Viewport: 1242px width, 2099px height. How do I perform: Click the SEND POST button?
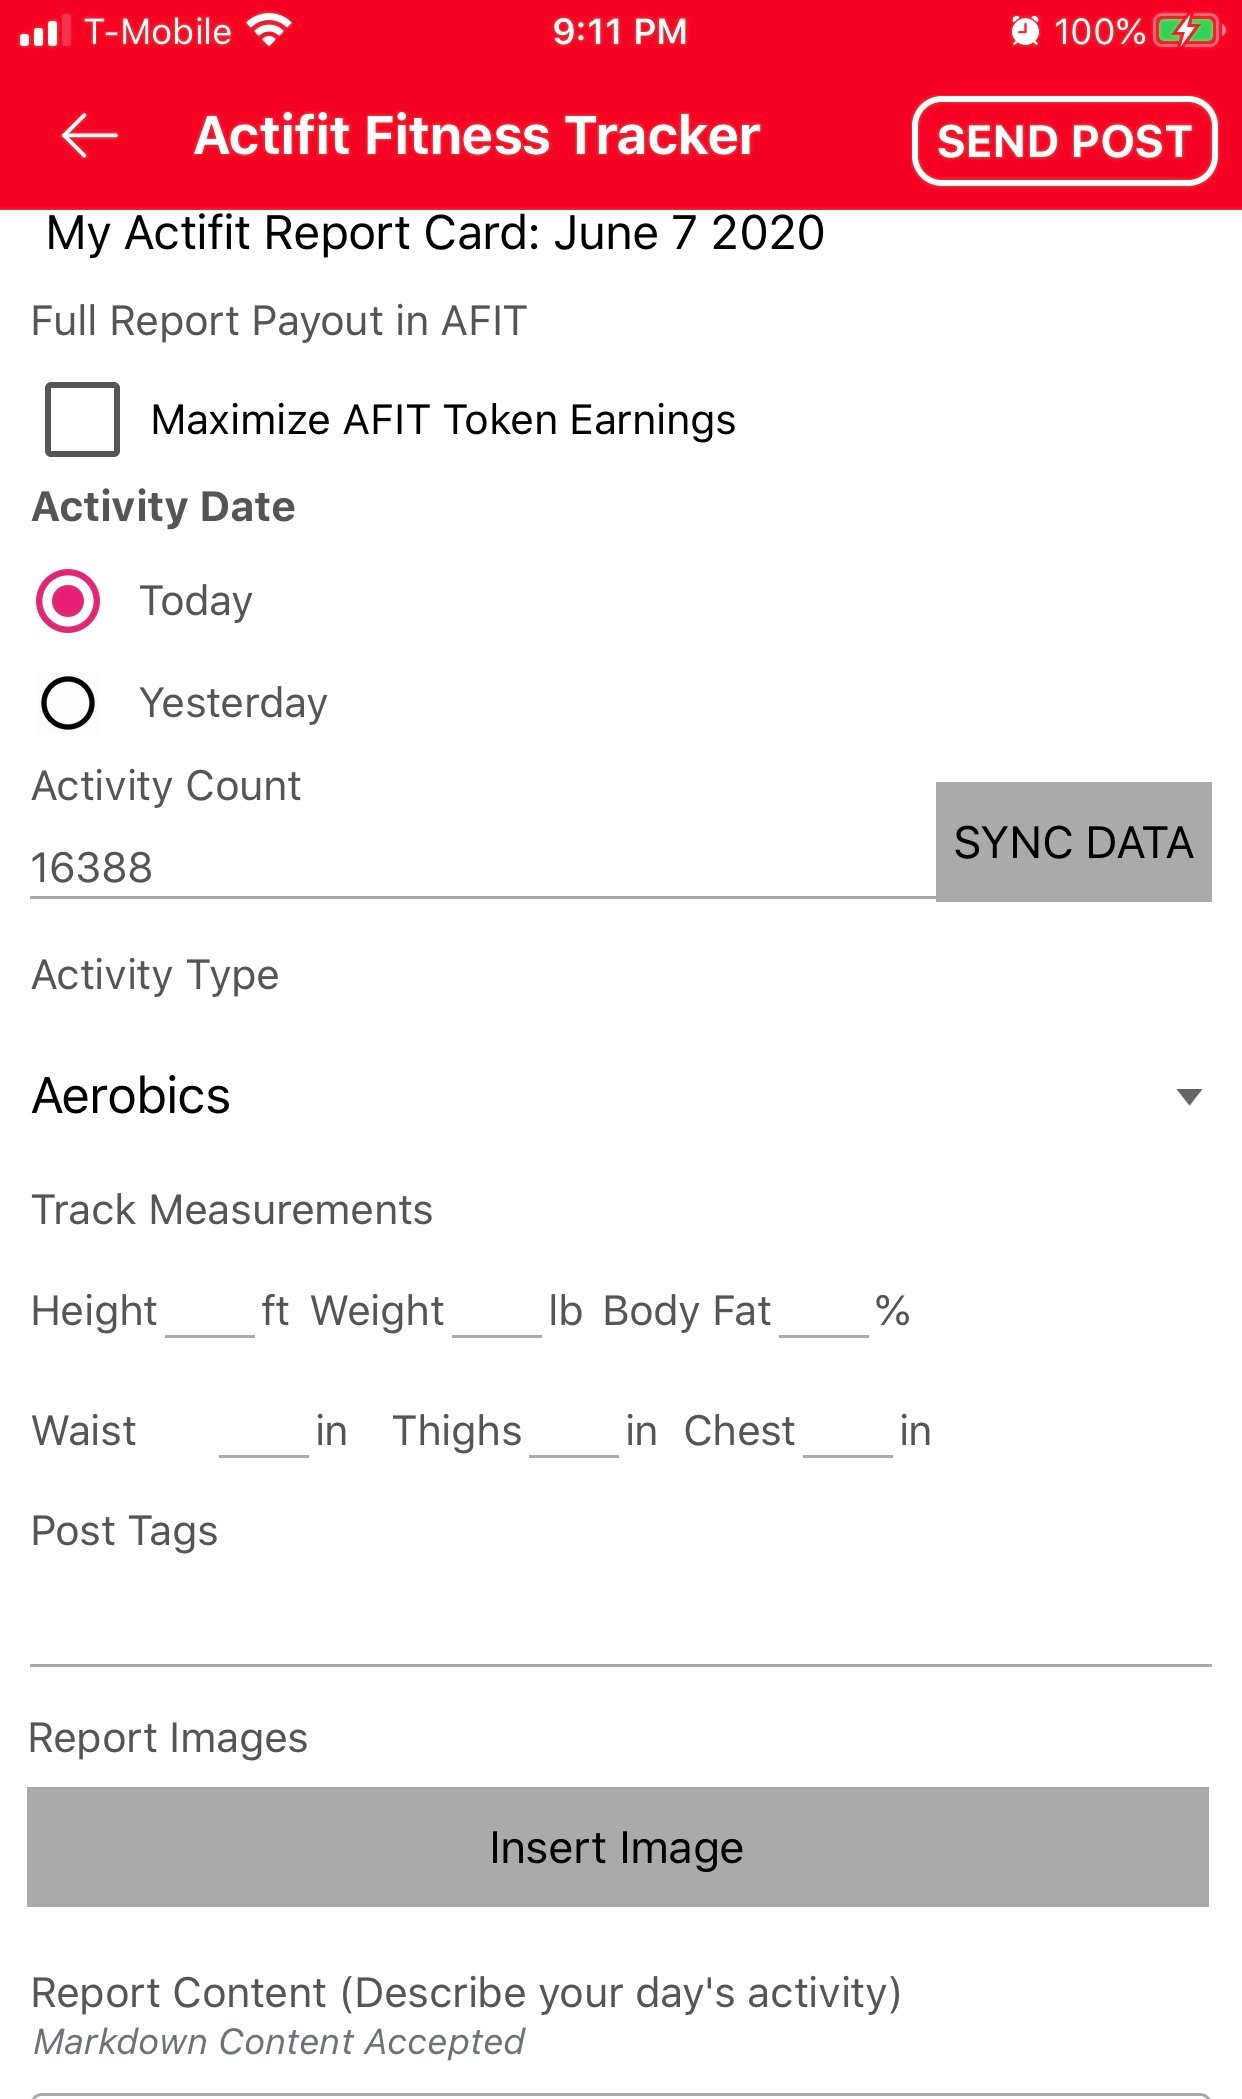tap(1064, 141)
